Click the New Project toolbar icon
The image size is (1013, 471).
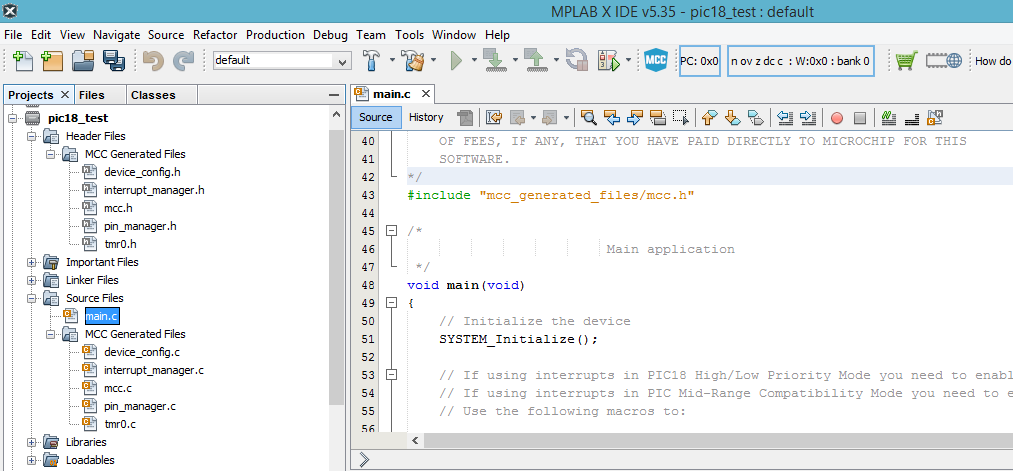(52, 60)
